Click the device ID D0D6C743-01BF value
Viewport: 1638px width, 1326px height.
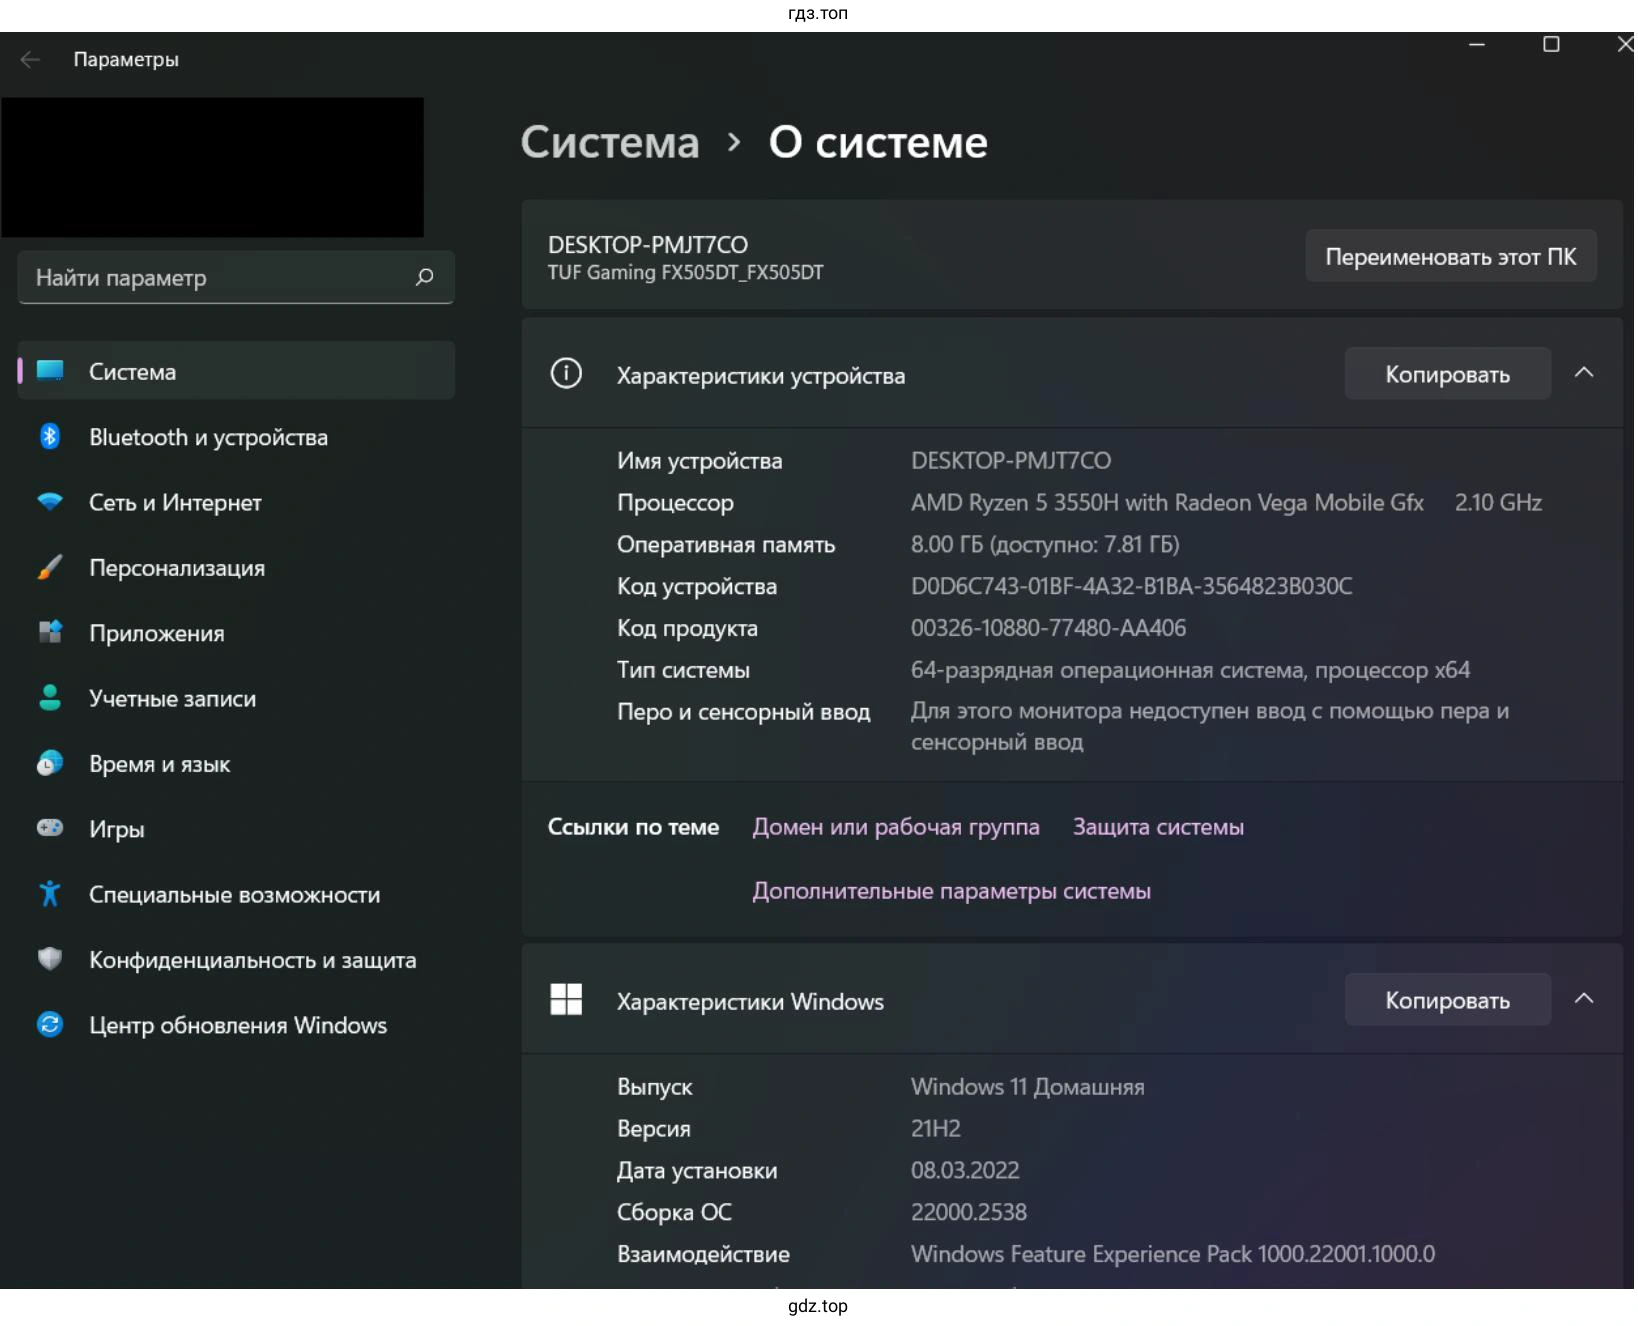(x=1131, y=586)
